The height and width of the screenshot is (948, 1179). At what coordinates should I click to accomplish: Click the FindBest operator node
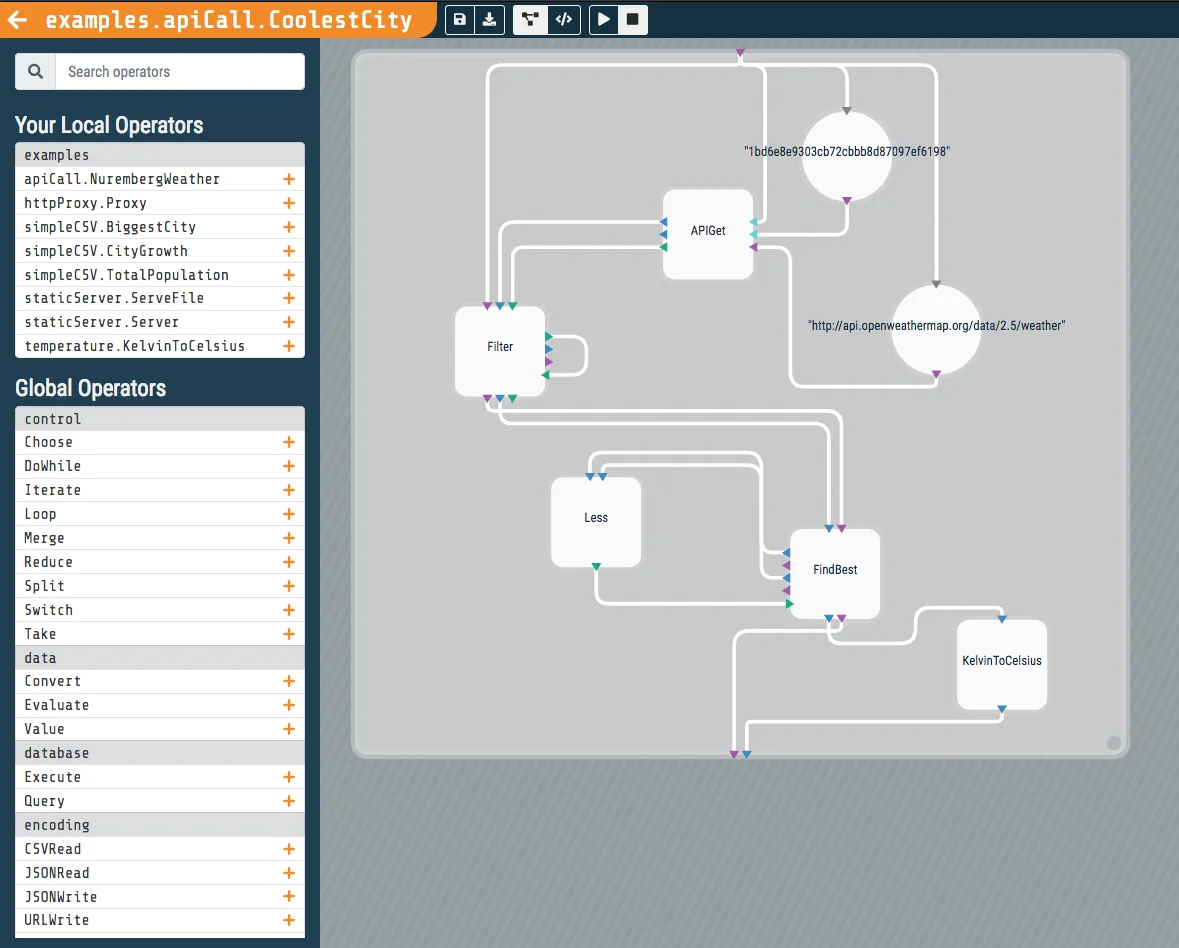(x=835, y=571)
